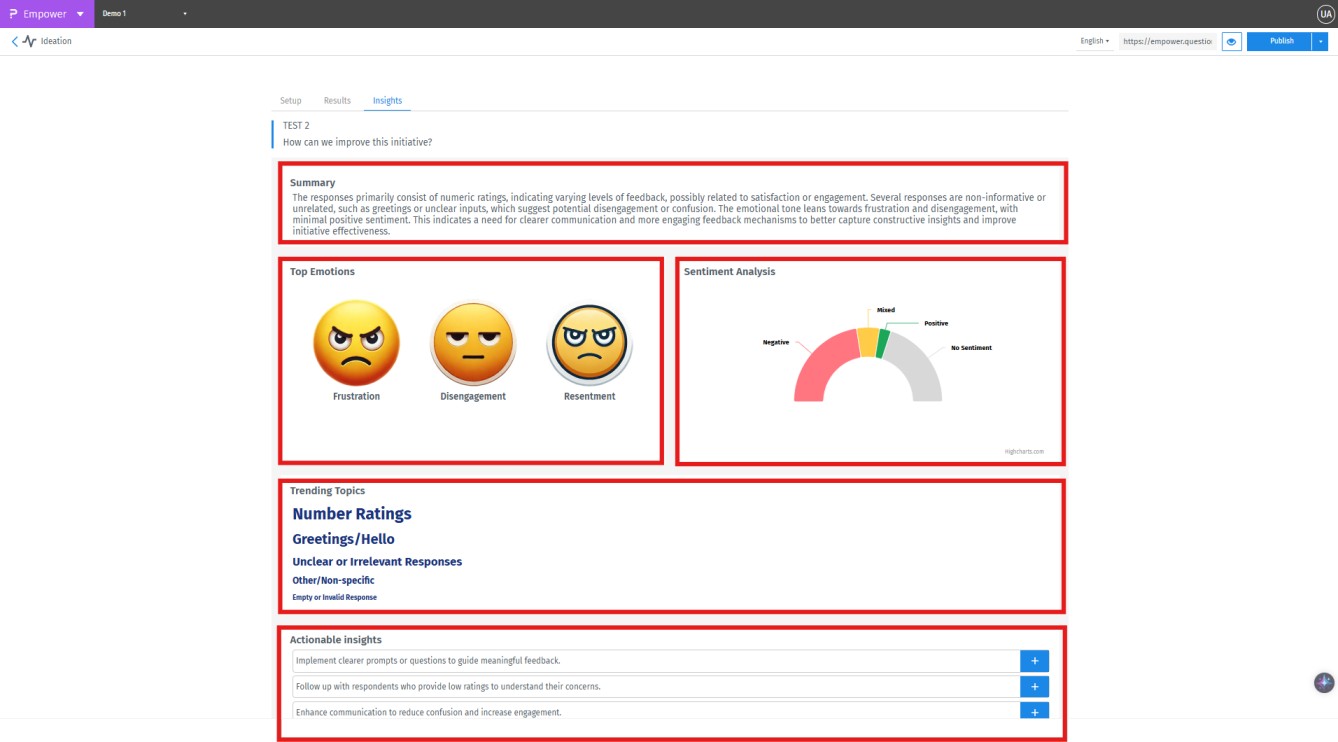Click the Resentment emoji icon
Image resolution: width=1338 pixels, height=742 pixels.
(x=589, y=343)
